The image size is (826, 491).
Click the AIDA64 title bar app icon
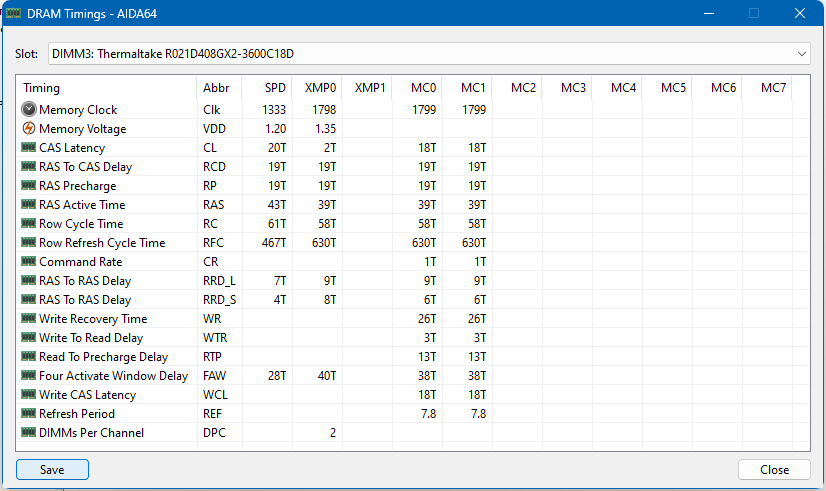(x=14, y=13)
